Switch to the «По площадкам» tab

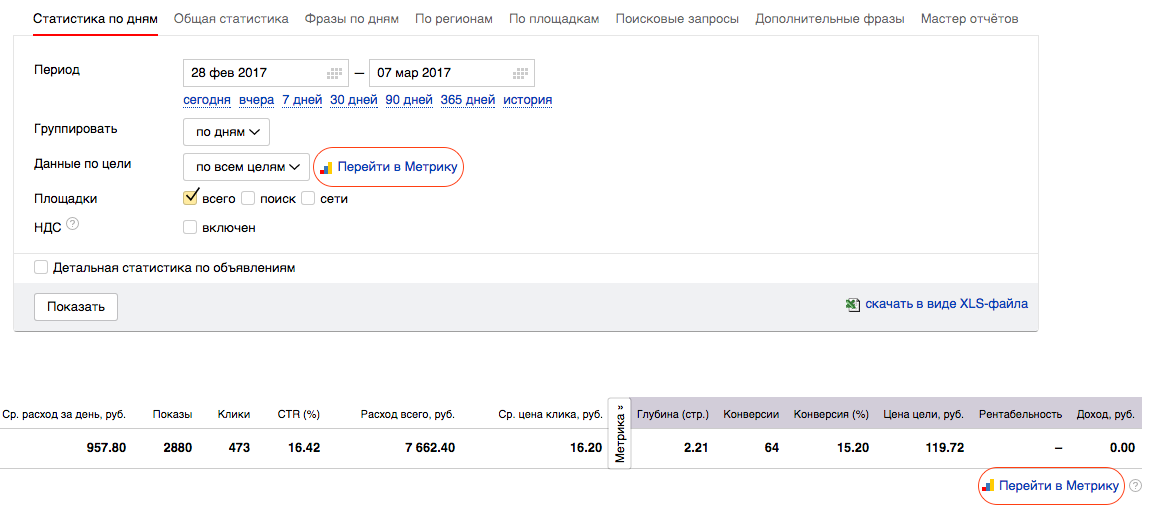(554, 18)
